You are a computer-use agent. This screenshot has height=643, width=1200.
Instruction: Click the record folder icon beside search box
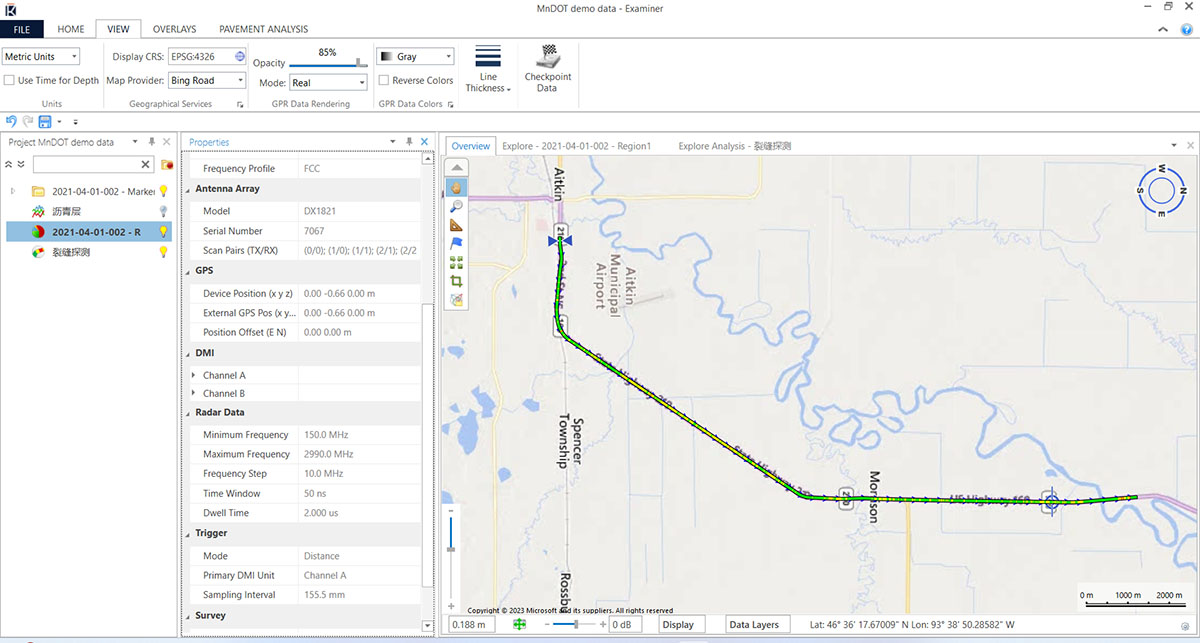[168, 164]
